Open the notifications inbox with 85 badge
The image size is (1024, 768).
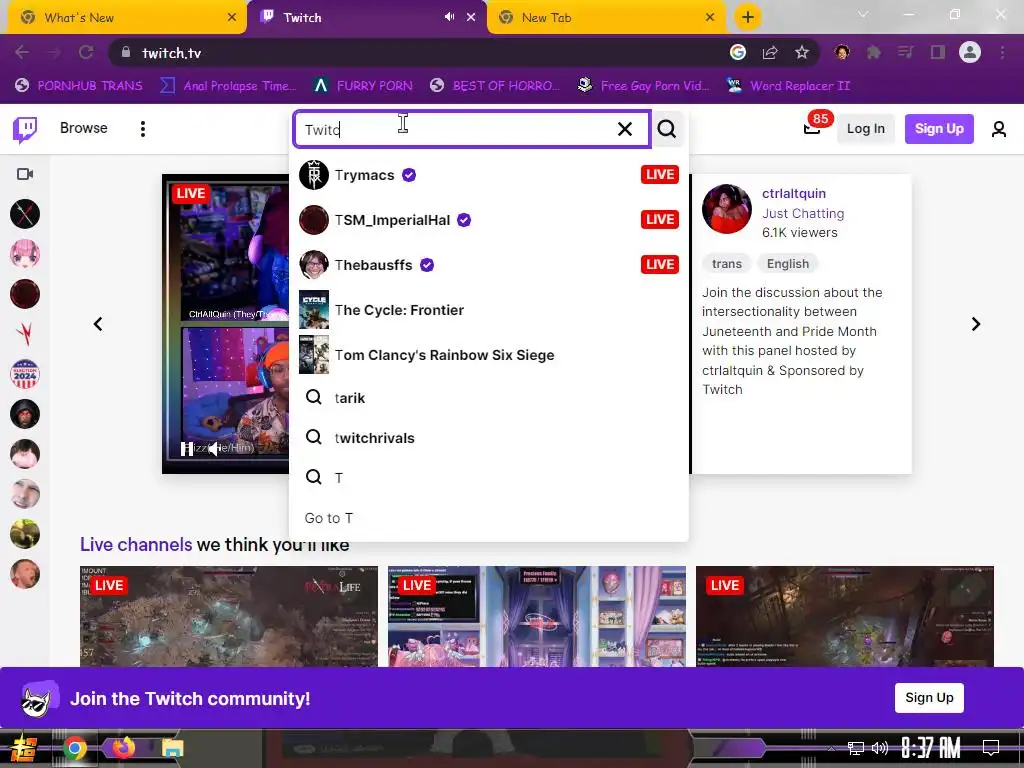tap(812, 128)
